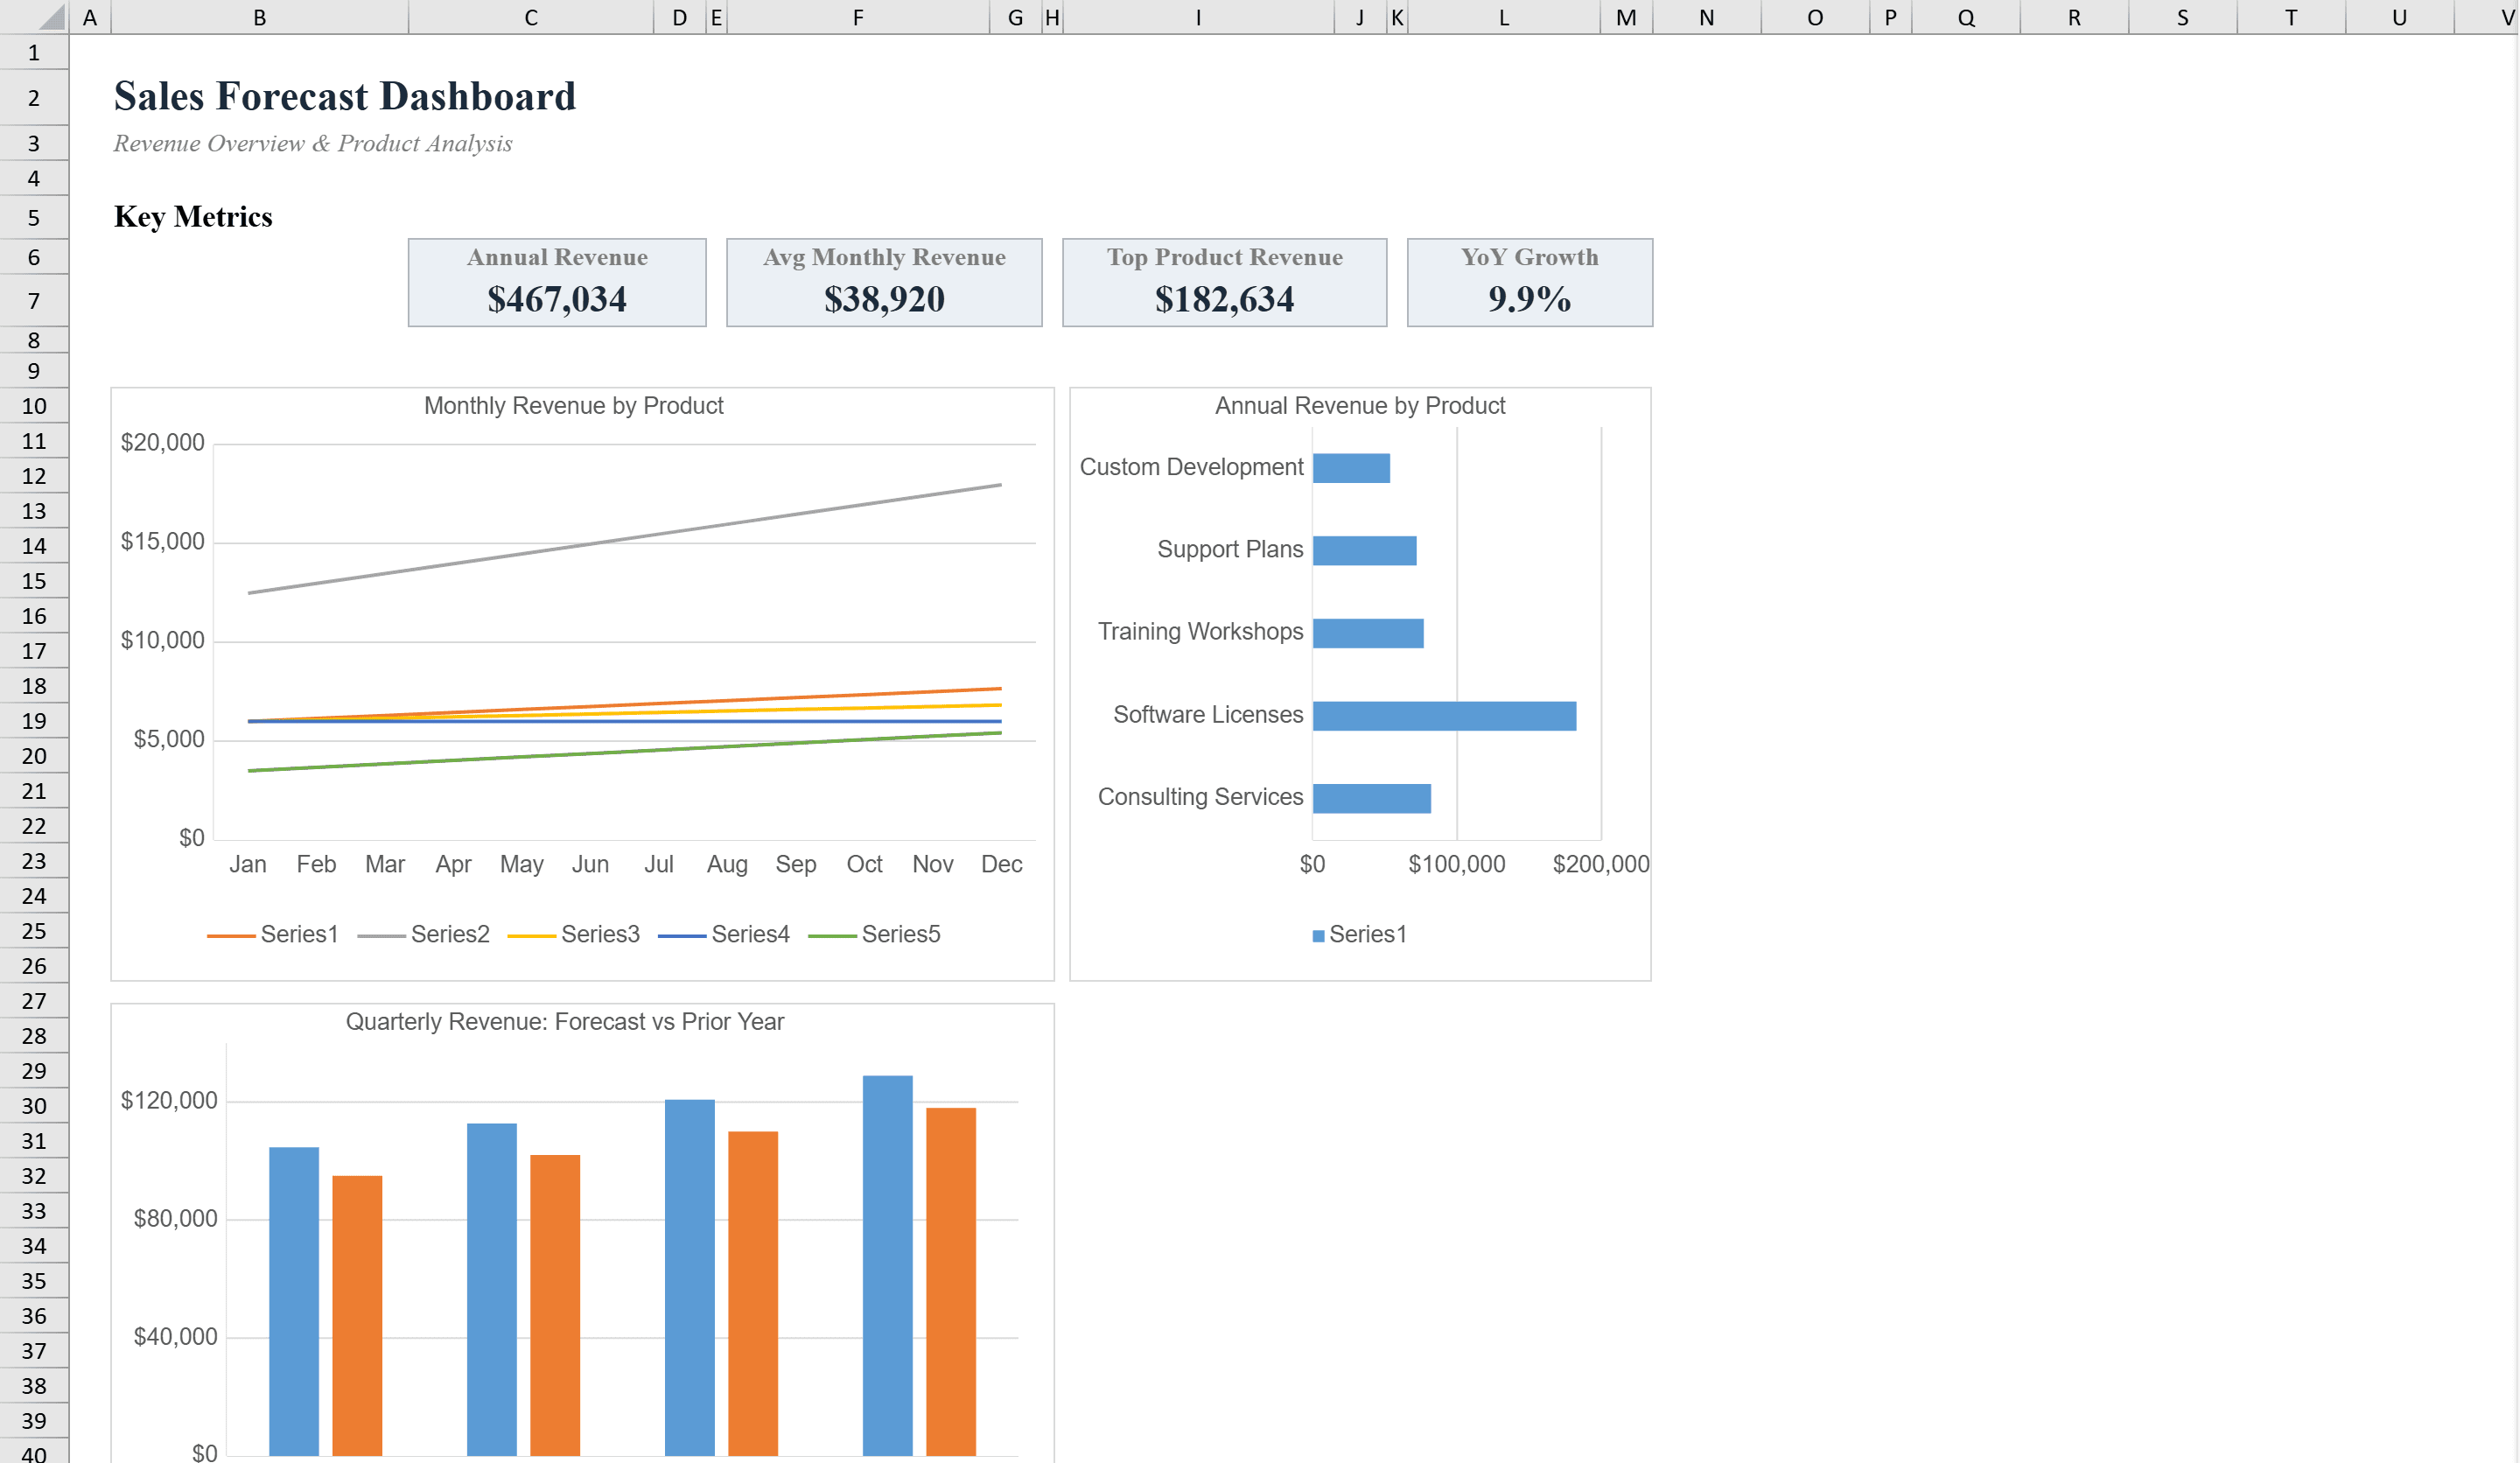The width and height of the screenshot is (2520, 1463).
Task: Select the tallest blue quarterly bar
Action: pos(889,1270)
